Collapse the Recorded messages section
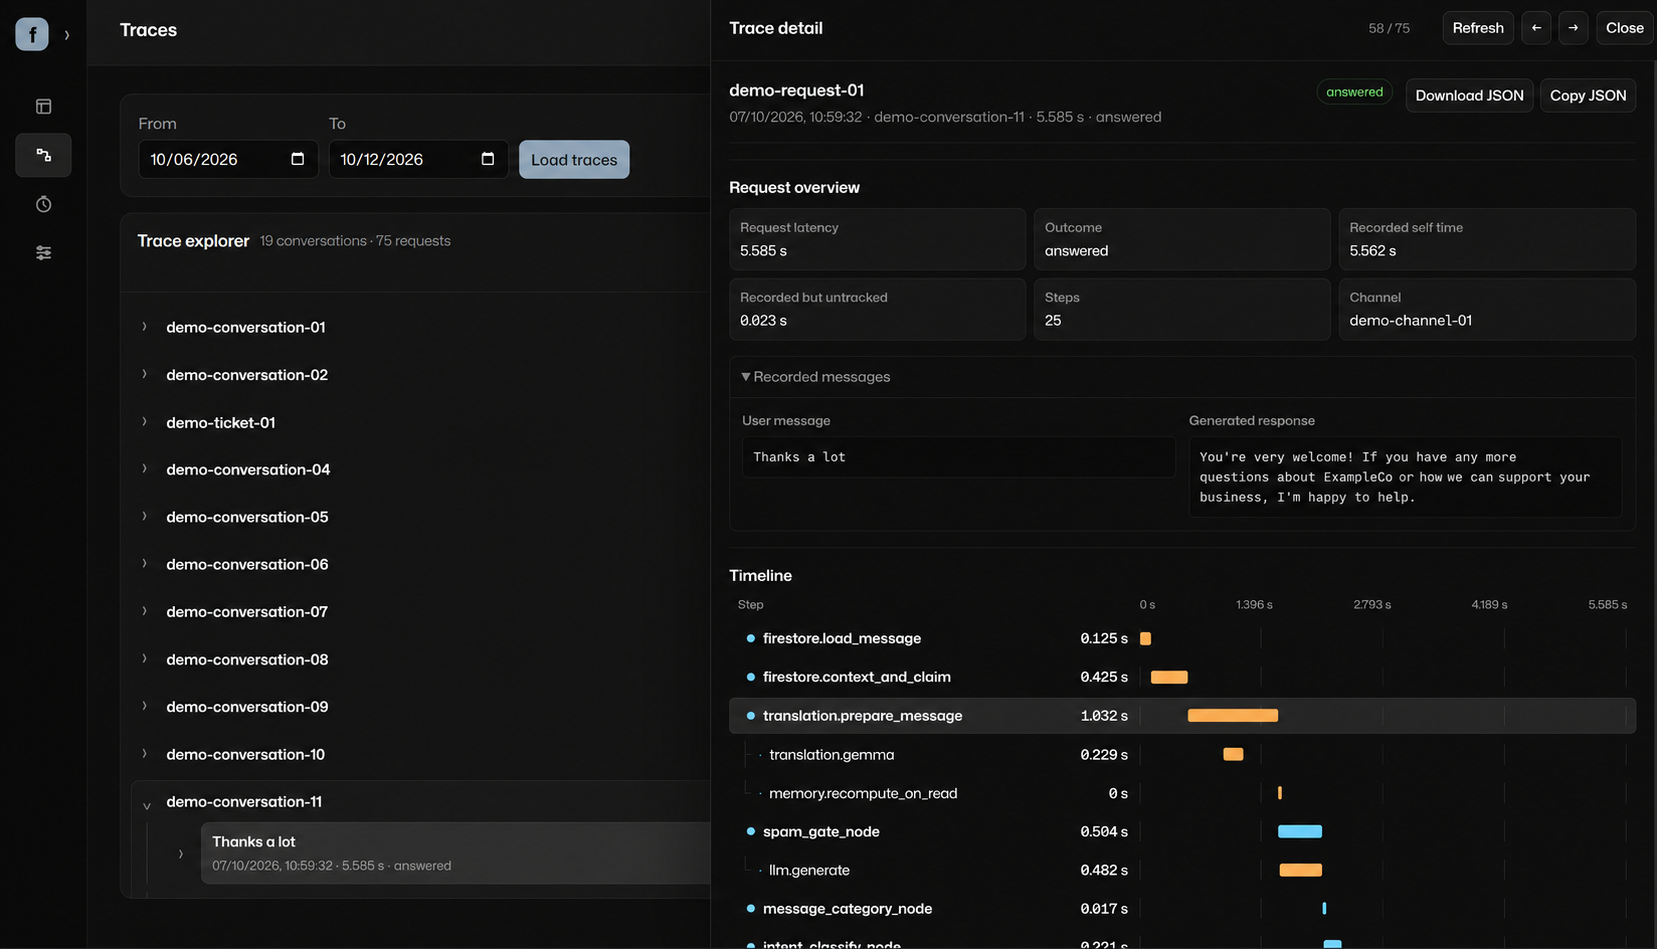 746,377
